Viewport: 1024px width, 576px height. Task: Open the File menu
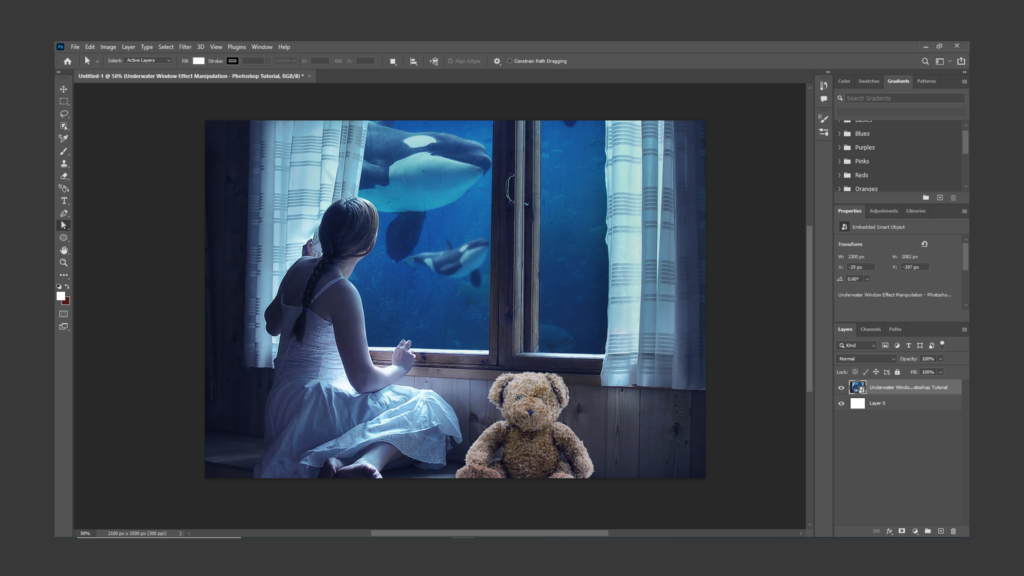75,47
